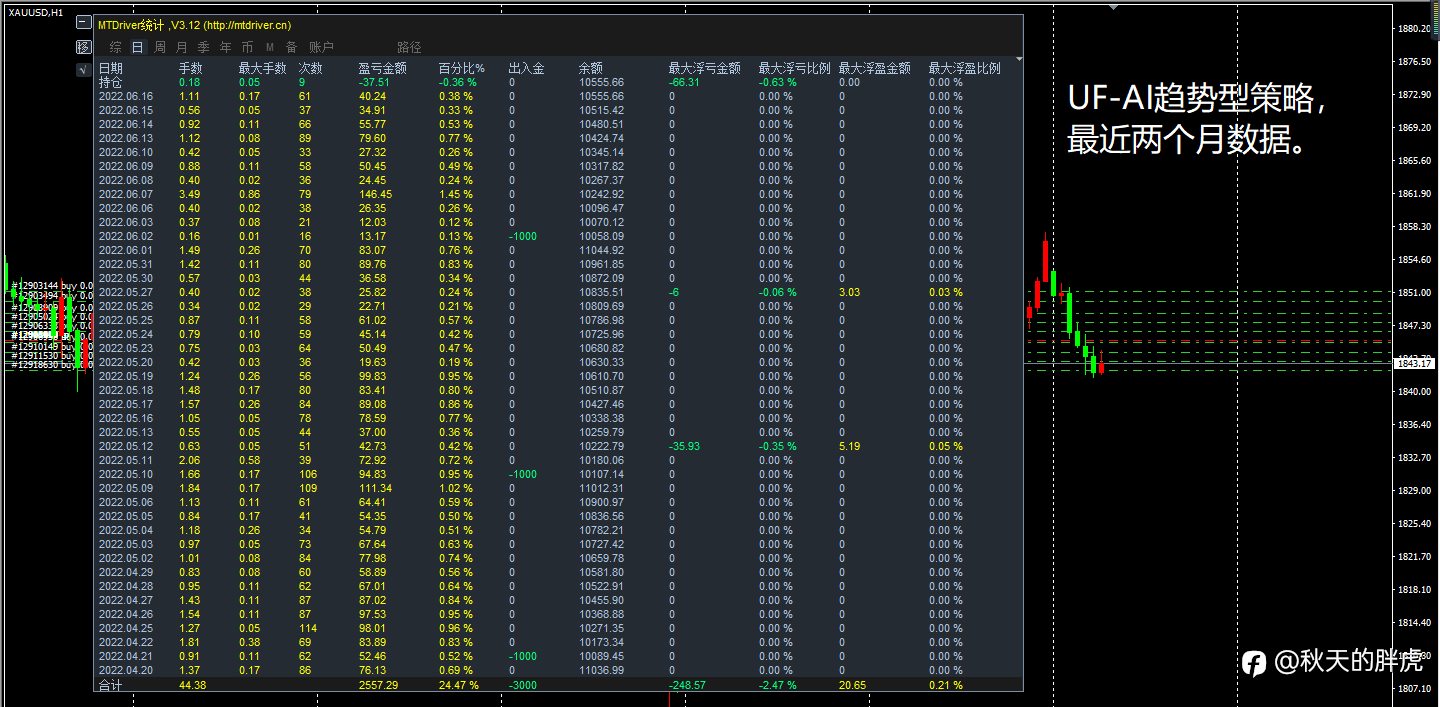The height and width of the screenshot is (707, 1440).
Task: Click the downward triangle marker at the chart top
Action: tap(1114, 5)
